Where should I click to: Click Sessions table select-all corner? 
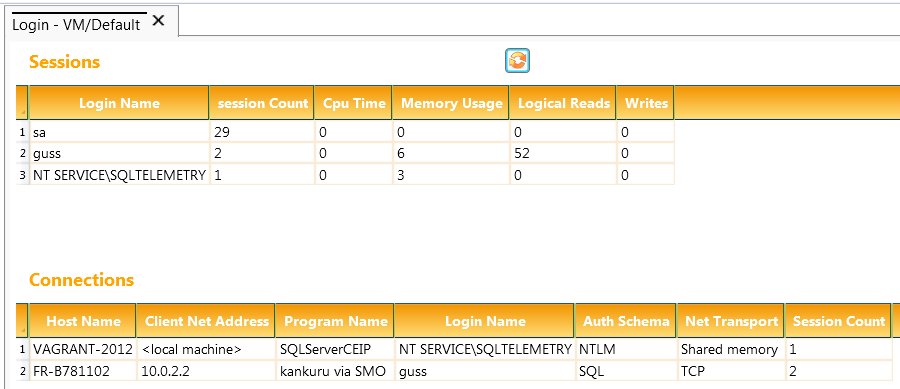(22, 103)
